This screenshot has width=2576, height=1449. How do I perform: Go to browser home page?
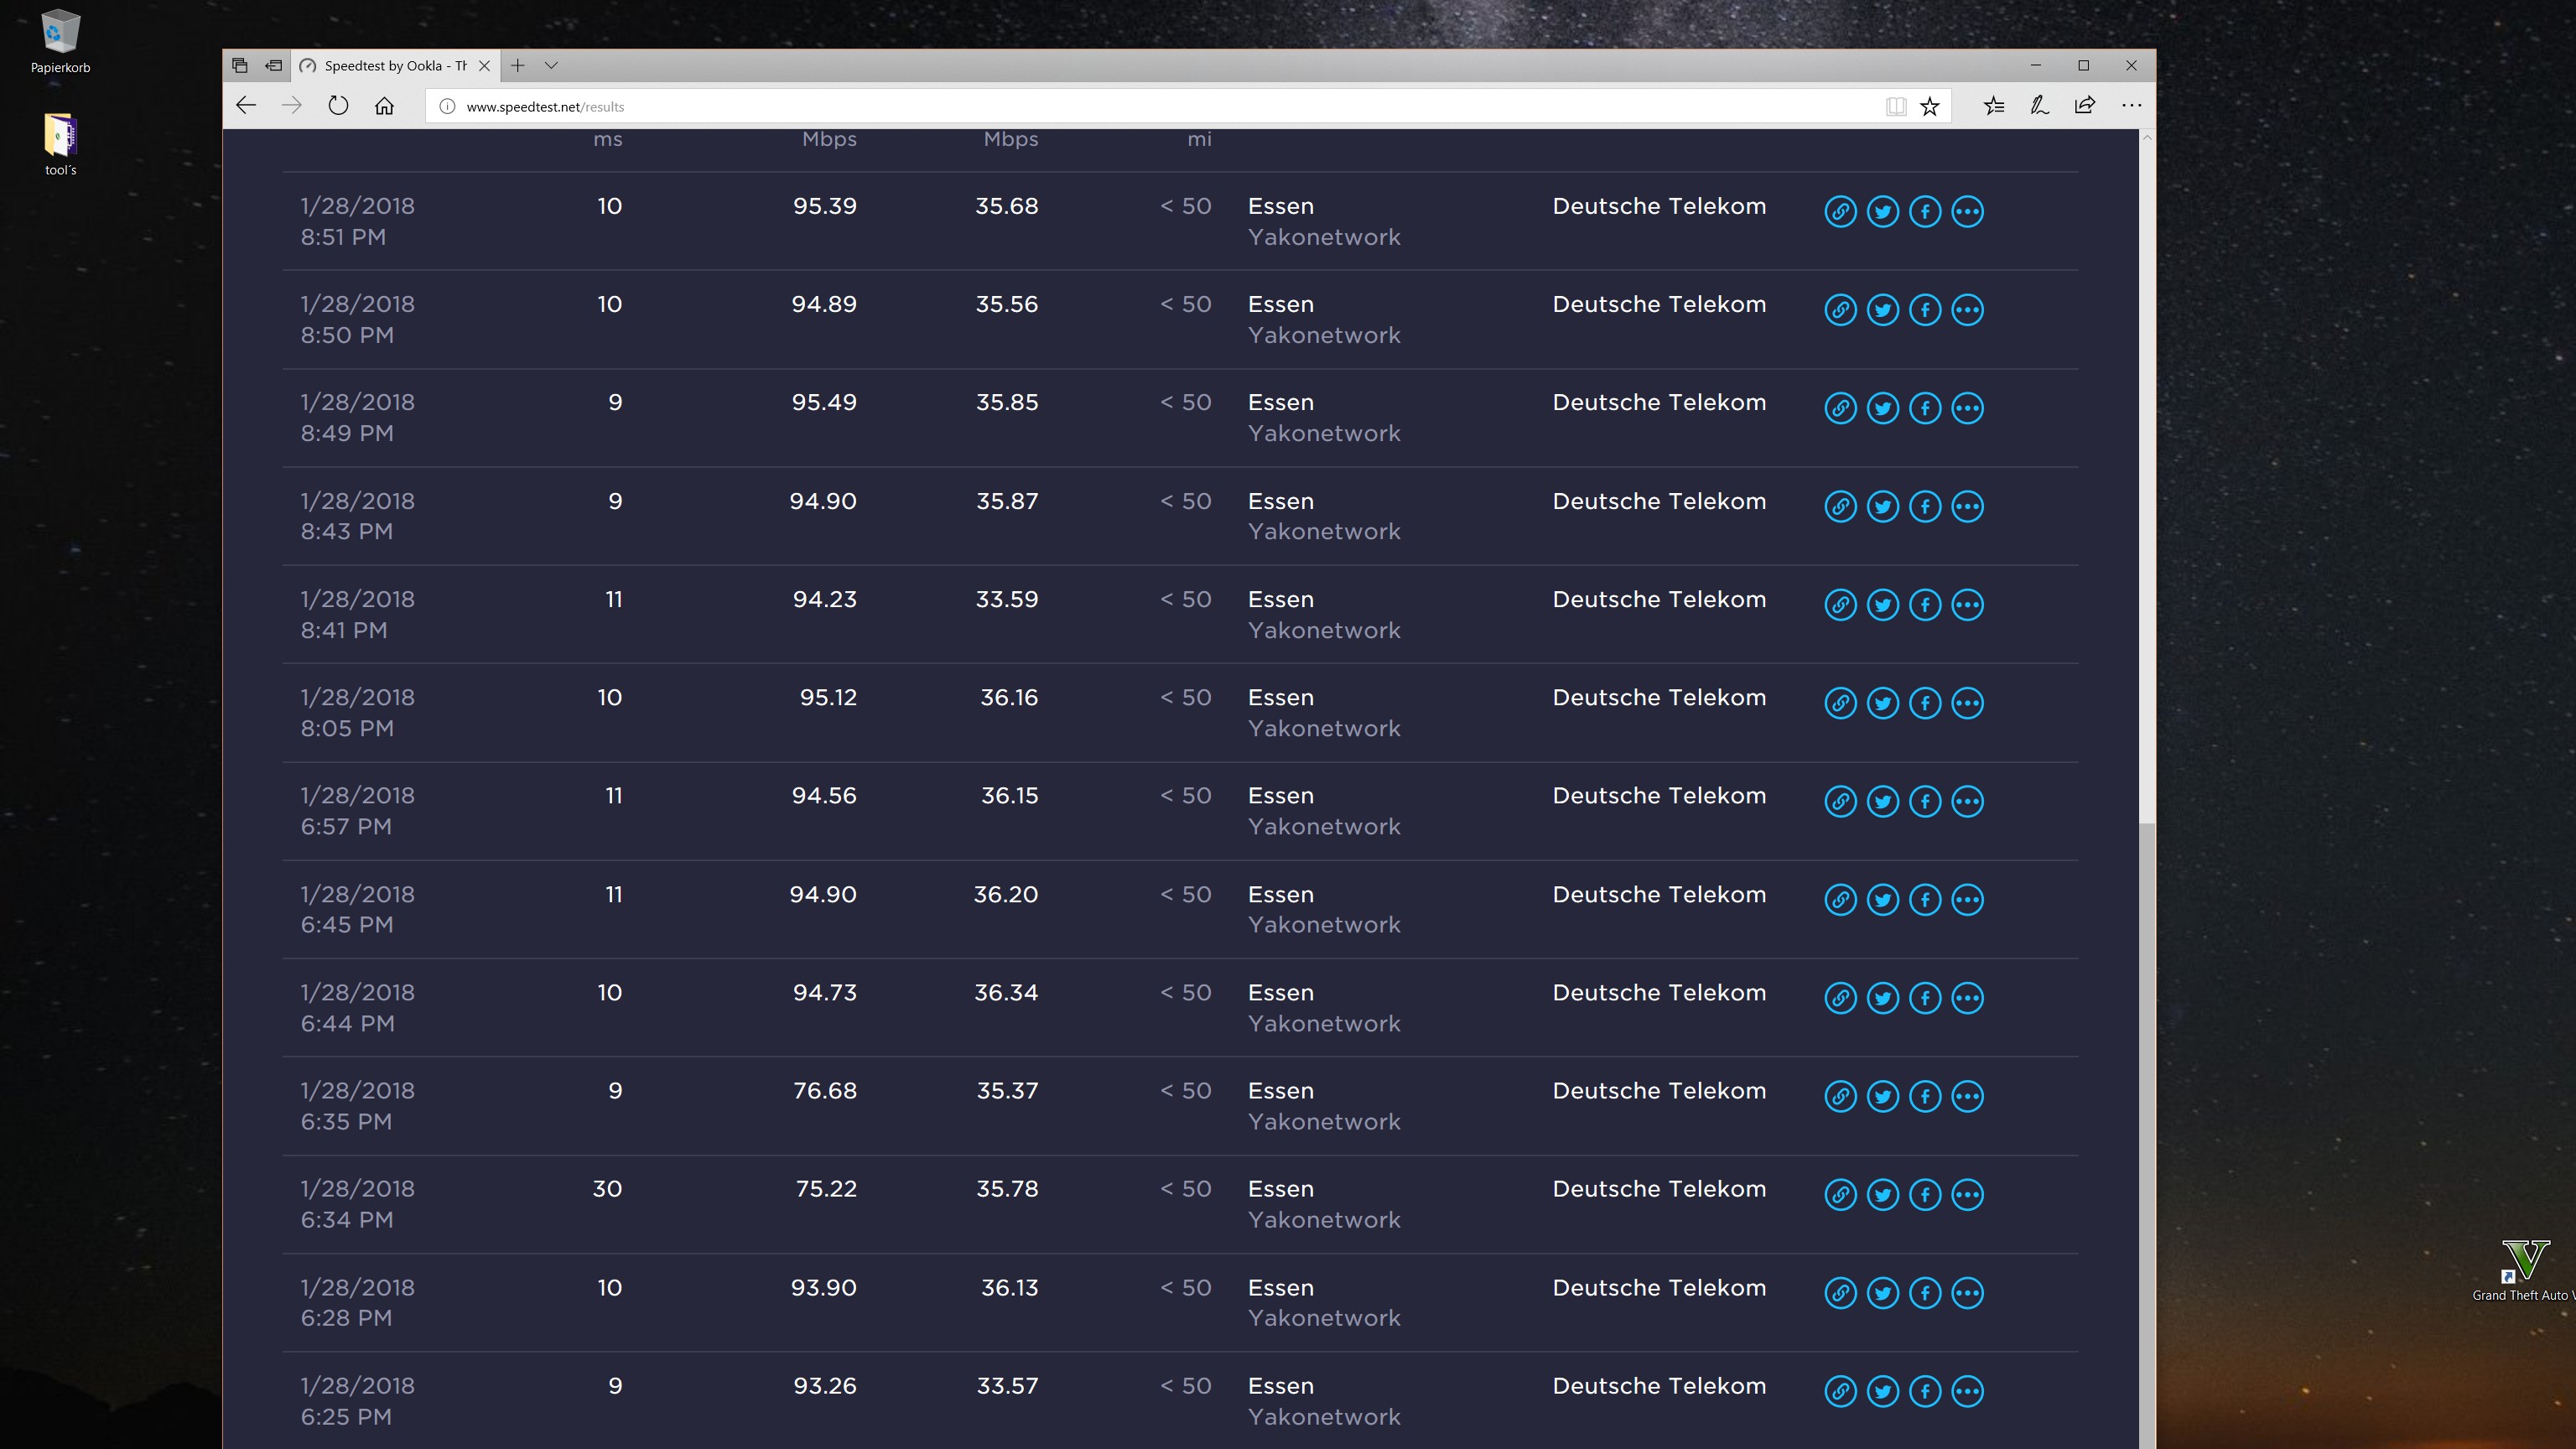[x=384, y=106]
